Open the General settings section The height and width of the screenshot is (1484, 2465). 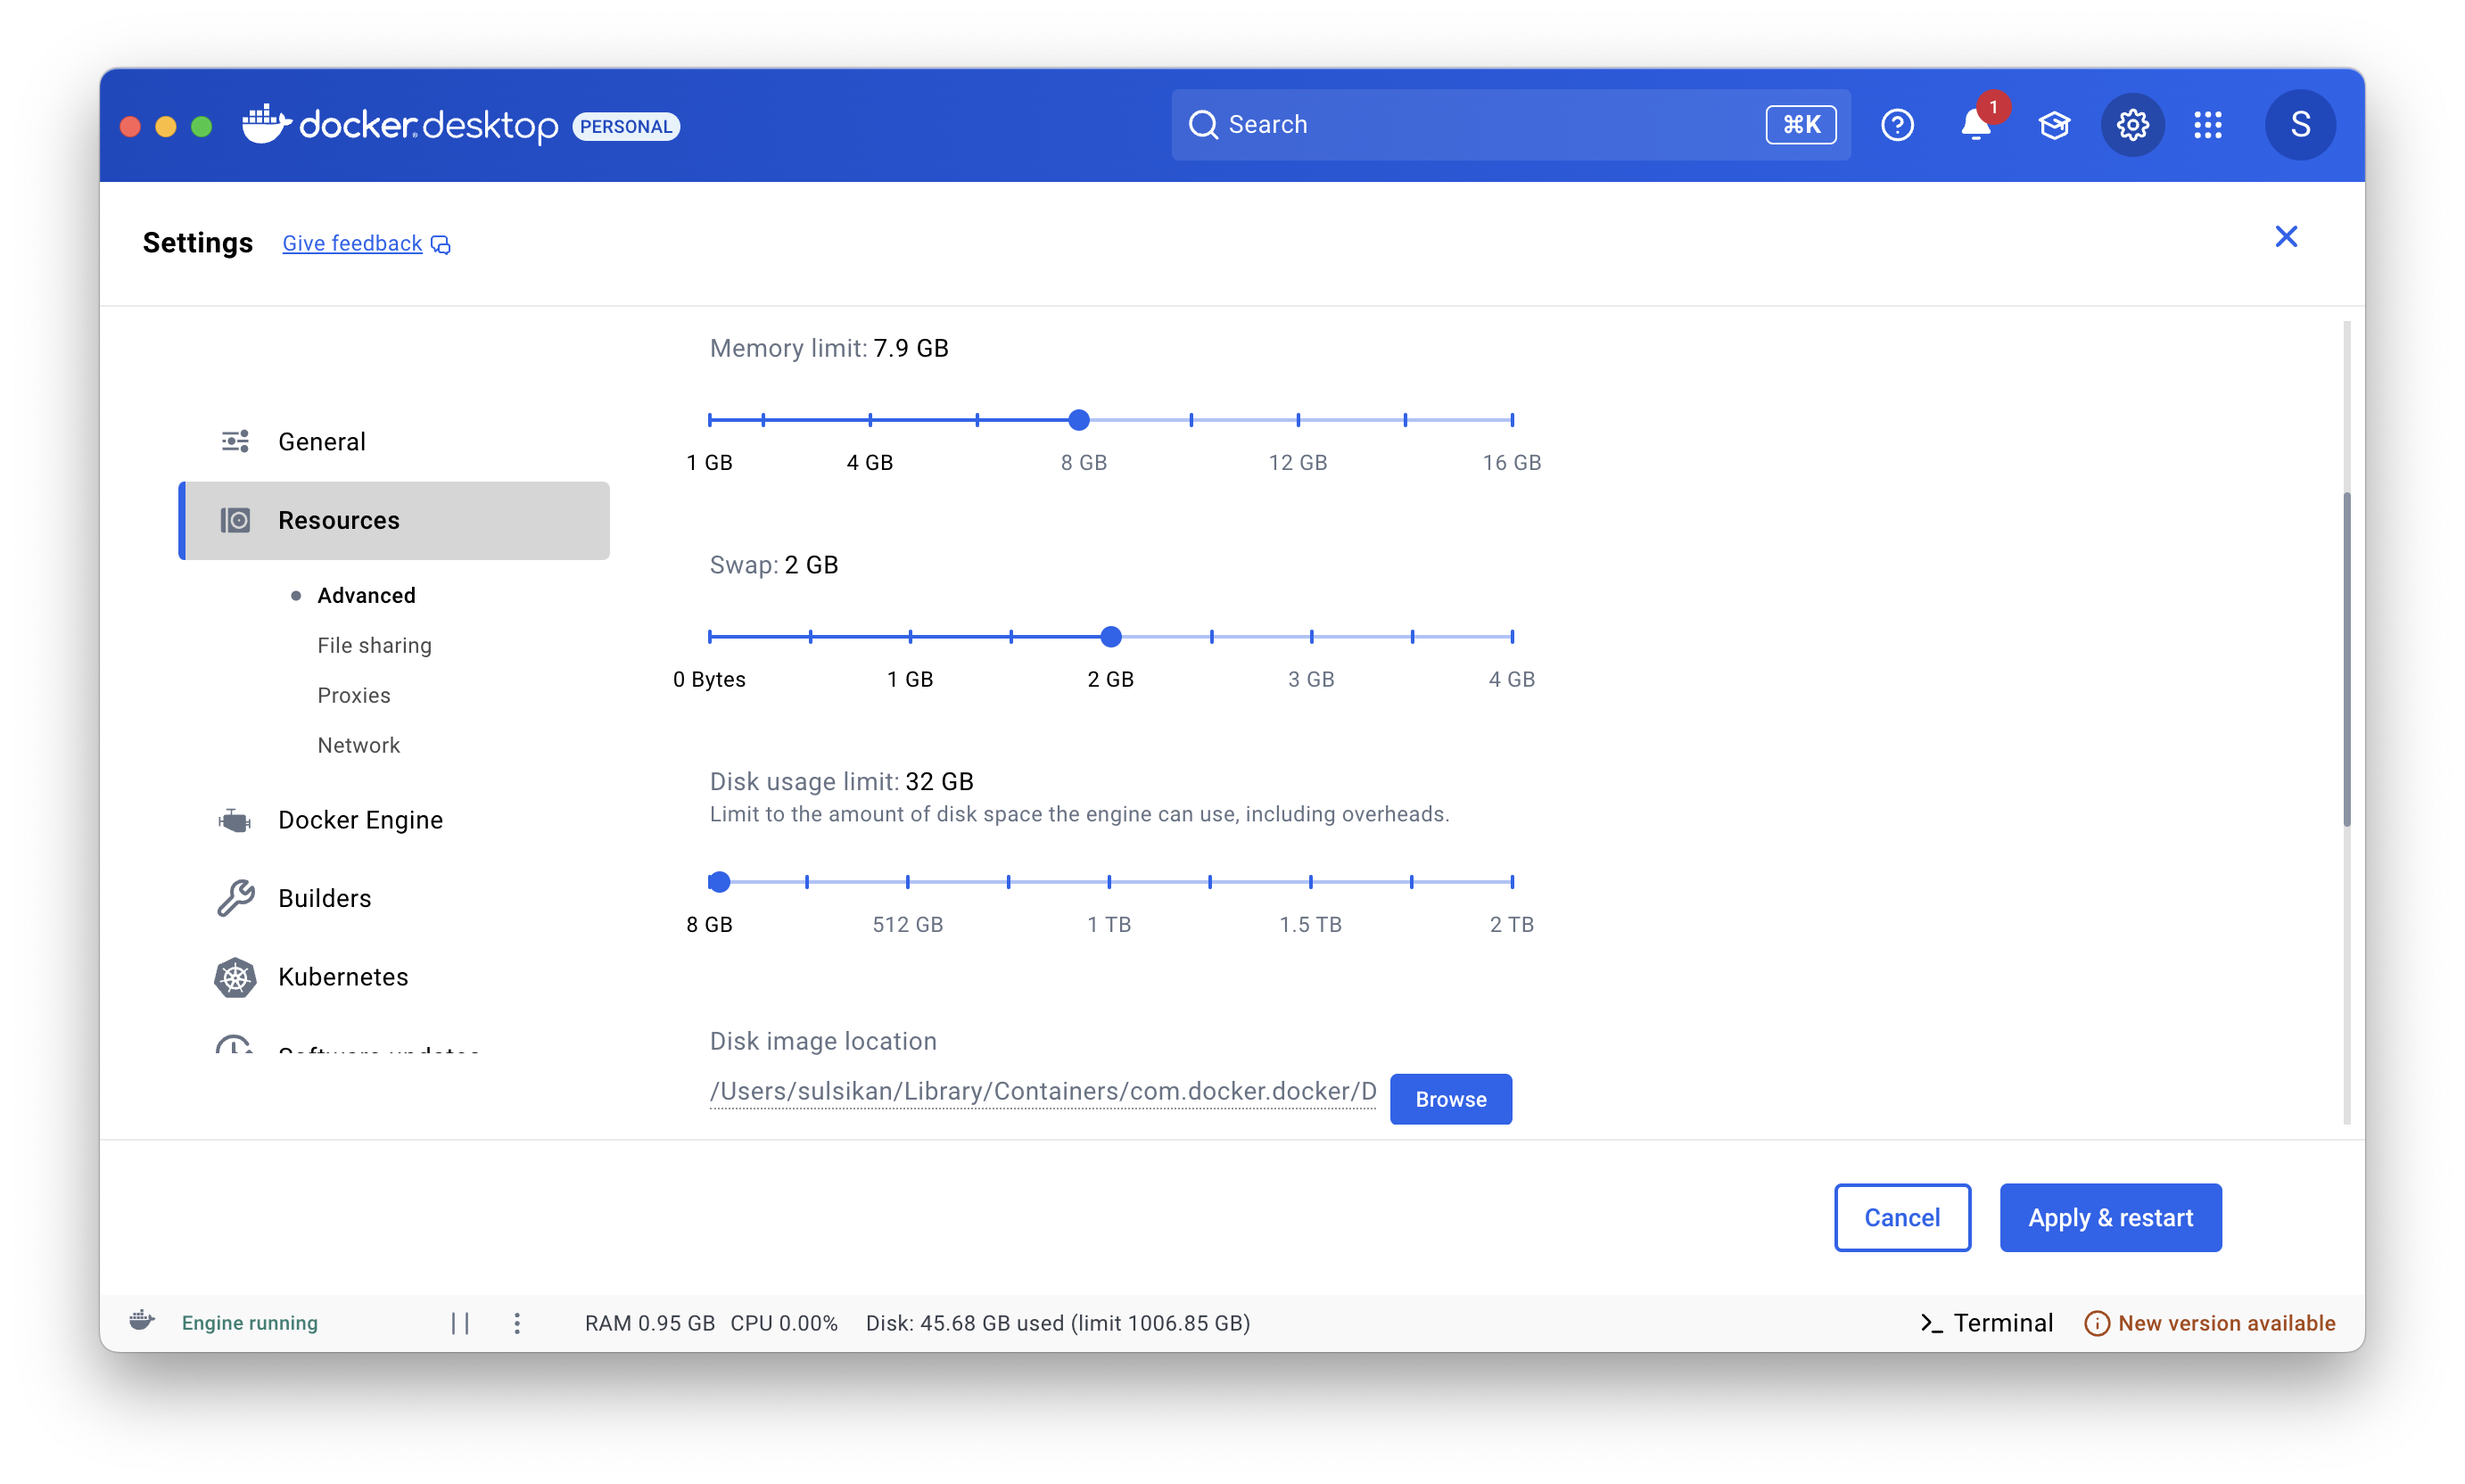point(321,441)
